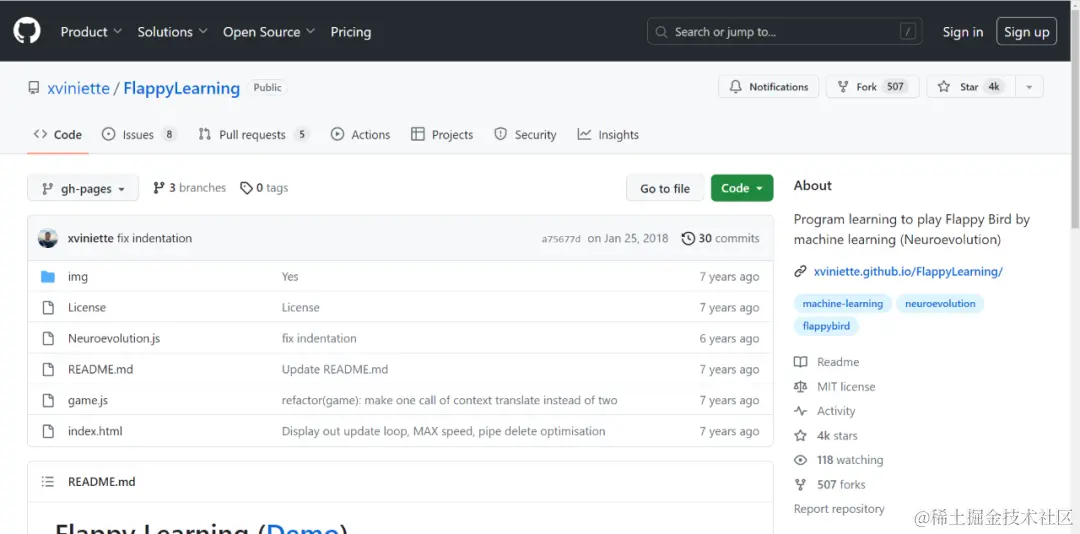The height and width of the screenshot is (534, 1080).
Task: Click the Sign up button
Action: (1026, 32)
